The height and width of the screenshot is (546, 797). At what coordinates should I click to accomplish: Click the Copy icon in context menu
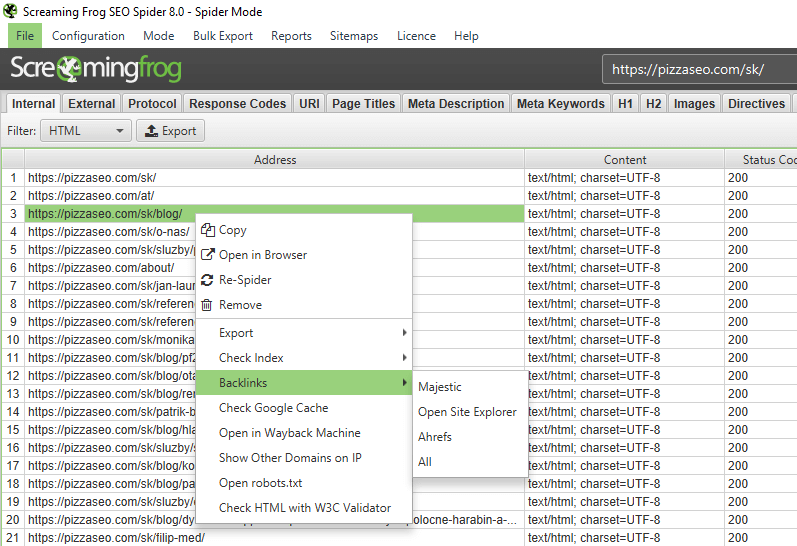(207, 230)
